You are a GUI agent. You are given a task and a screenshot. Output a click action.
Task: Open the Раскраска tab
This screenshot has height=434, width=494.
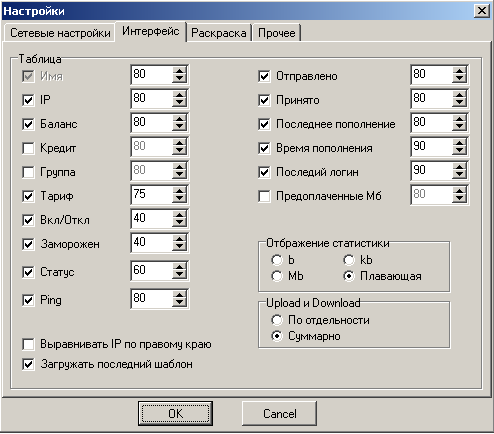[x=219, y=33]
